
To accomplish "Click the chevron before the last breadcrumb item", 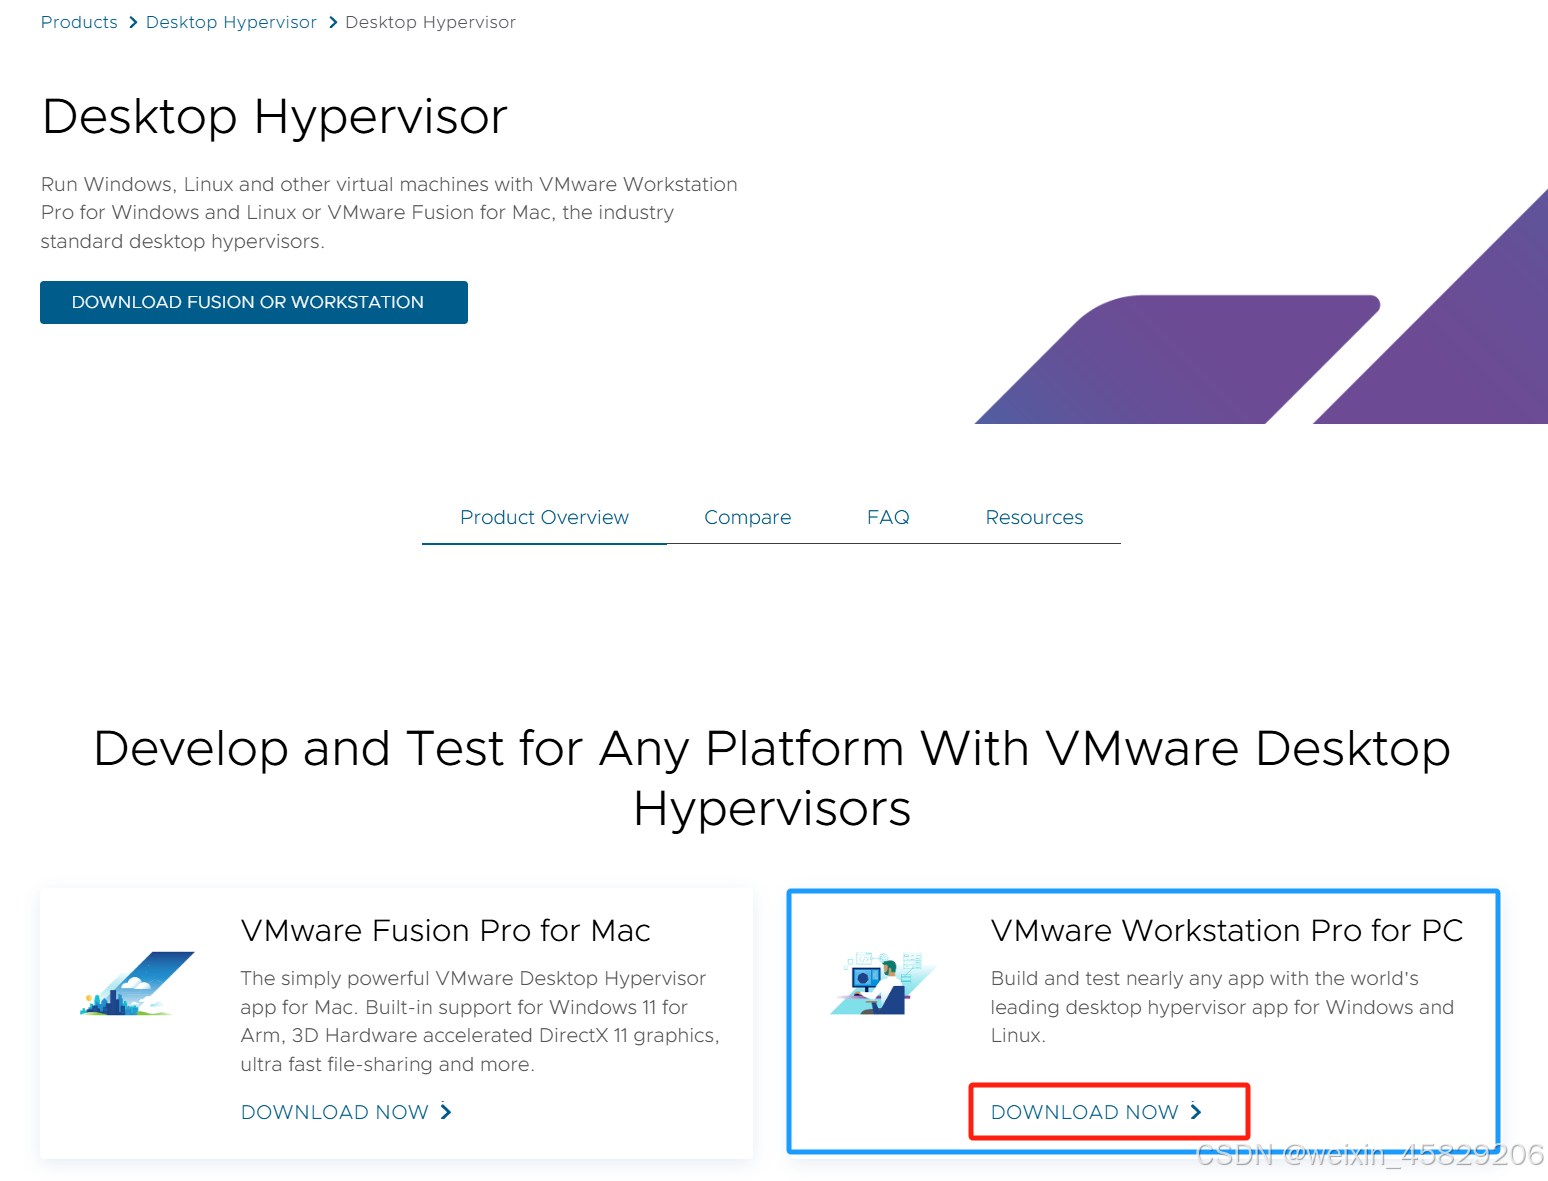I will point(331,21).
